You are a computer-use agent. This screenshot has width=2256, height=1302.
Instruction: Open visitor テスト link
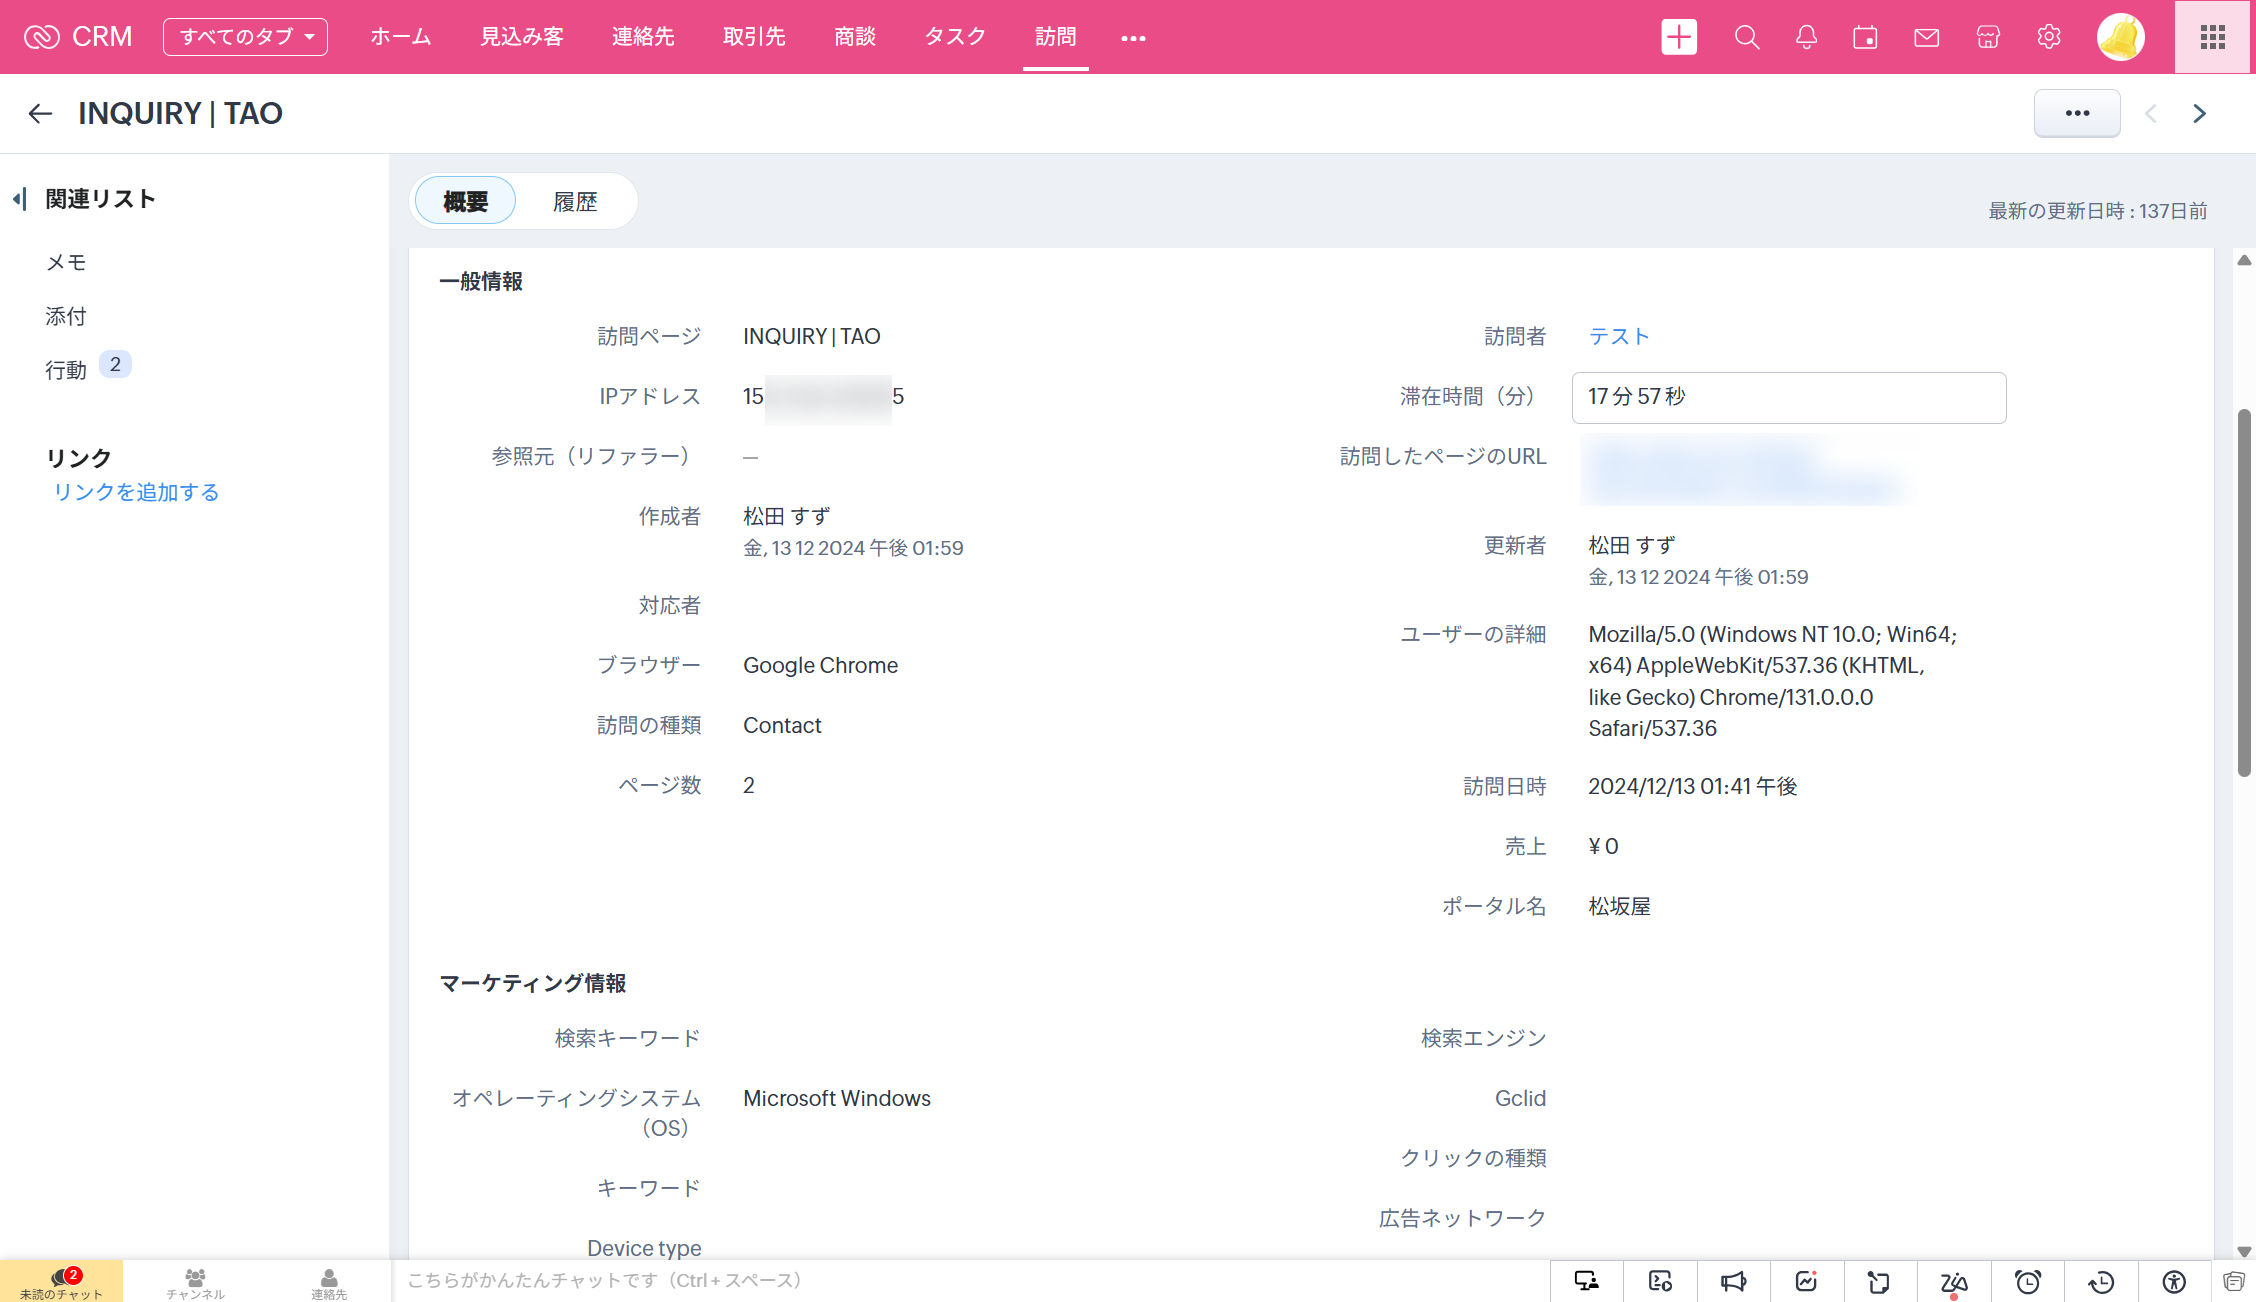point(1618,336)
